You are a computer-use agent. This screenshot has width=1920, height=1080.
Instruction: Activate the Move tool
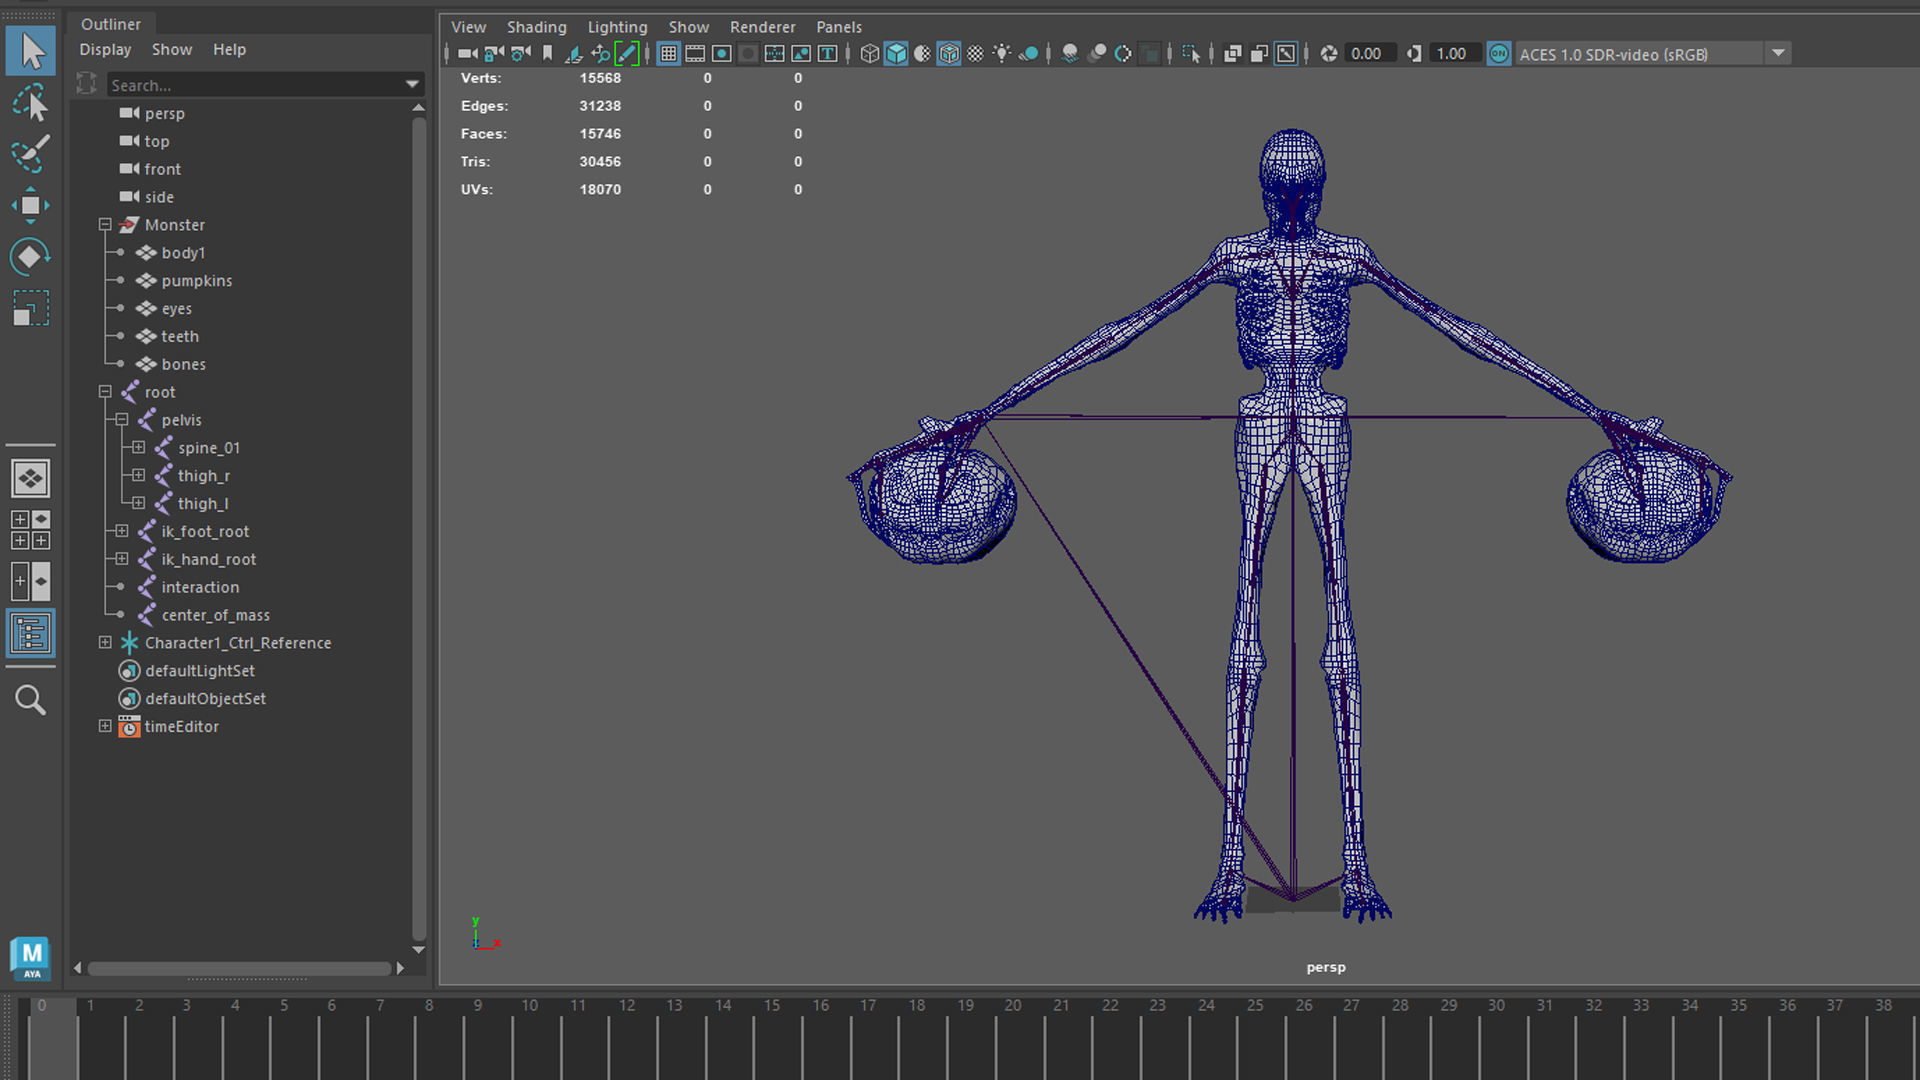[31, 205]
